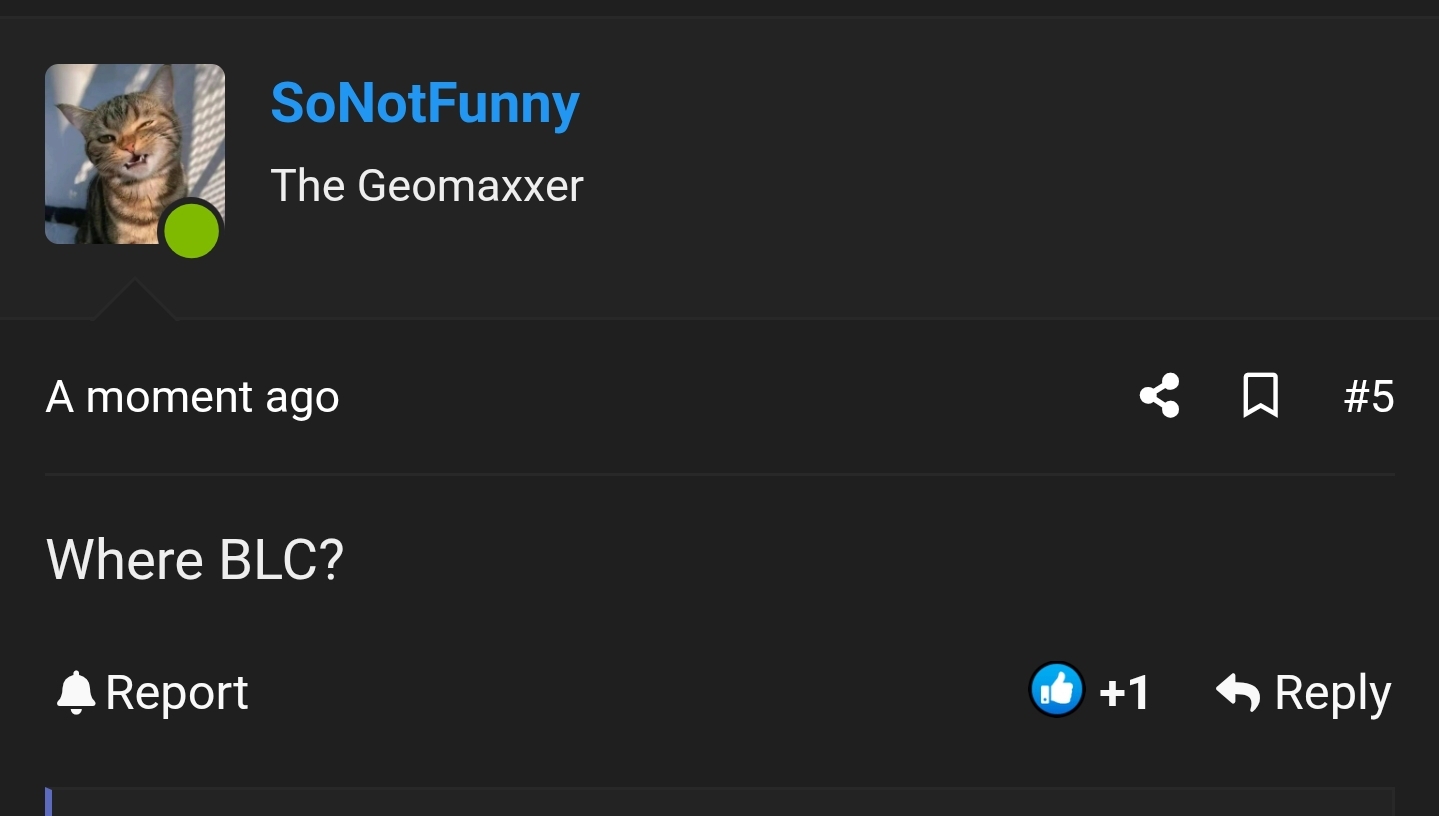Click the blue thumbs-up like icon
This screenshot has height=816, width=1439.
pyautogui.click(x=1056, y=690)
